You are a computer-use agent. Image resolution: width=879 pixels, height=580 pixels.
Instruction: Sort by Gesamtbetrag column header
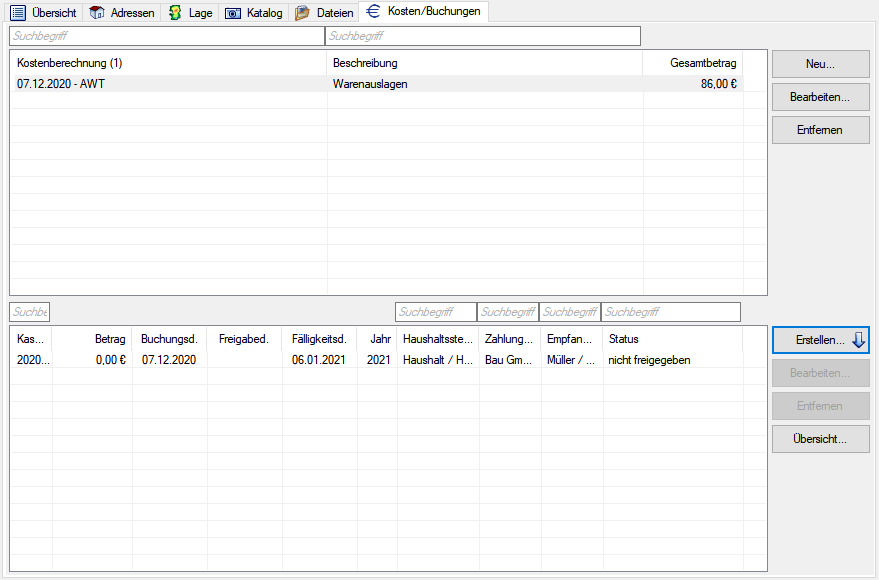pos(702,63)
